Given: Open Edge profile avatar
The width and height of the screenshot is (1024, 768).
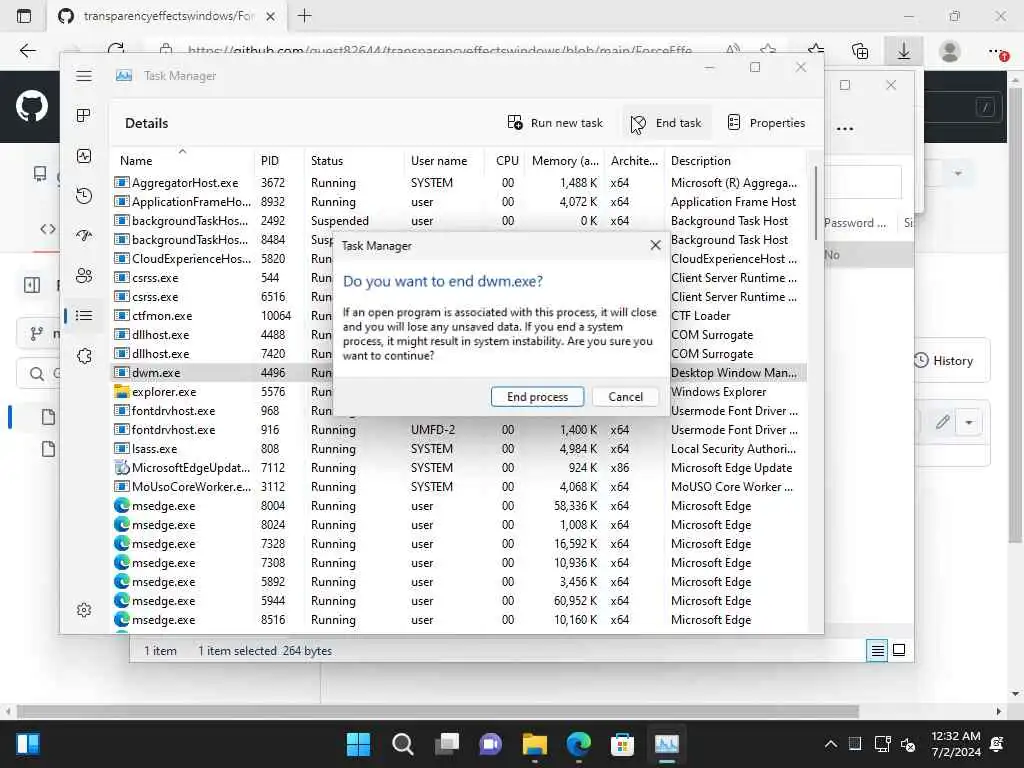Looking at the screenshot, I should point(949,51).
